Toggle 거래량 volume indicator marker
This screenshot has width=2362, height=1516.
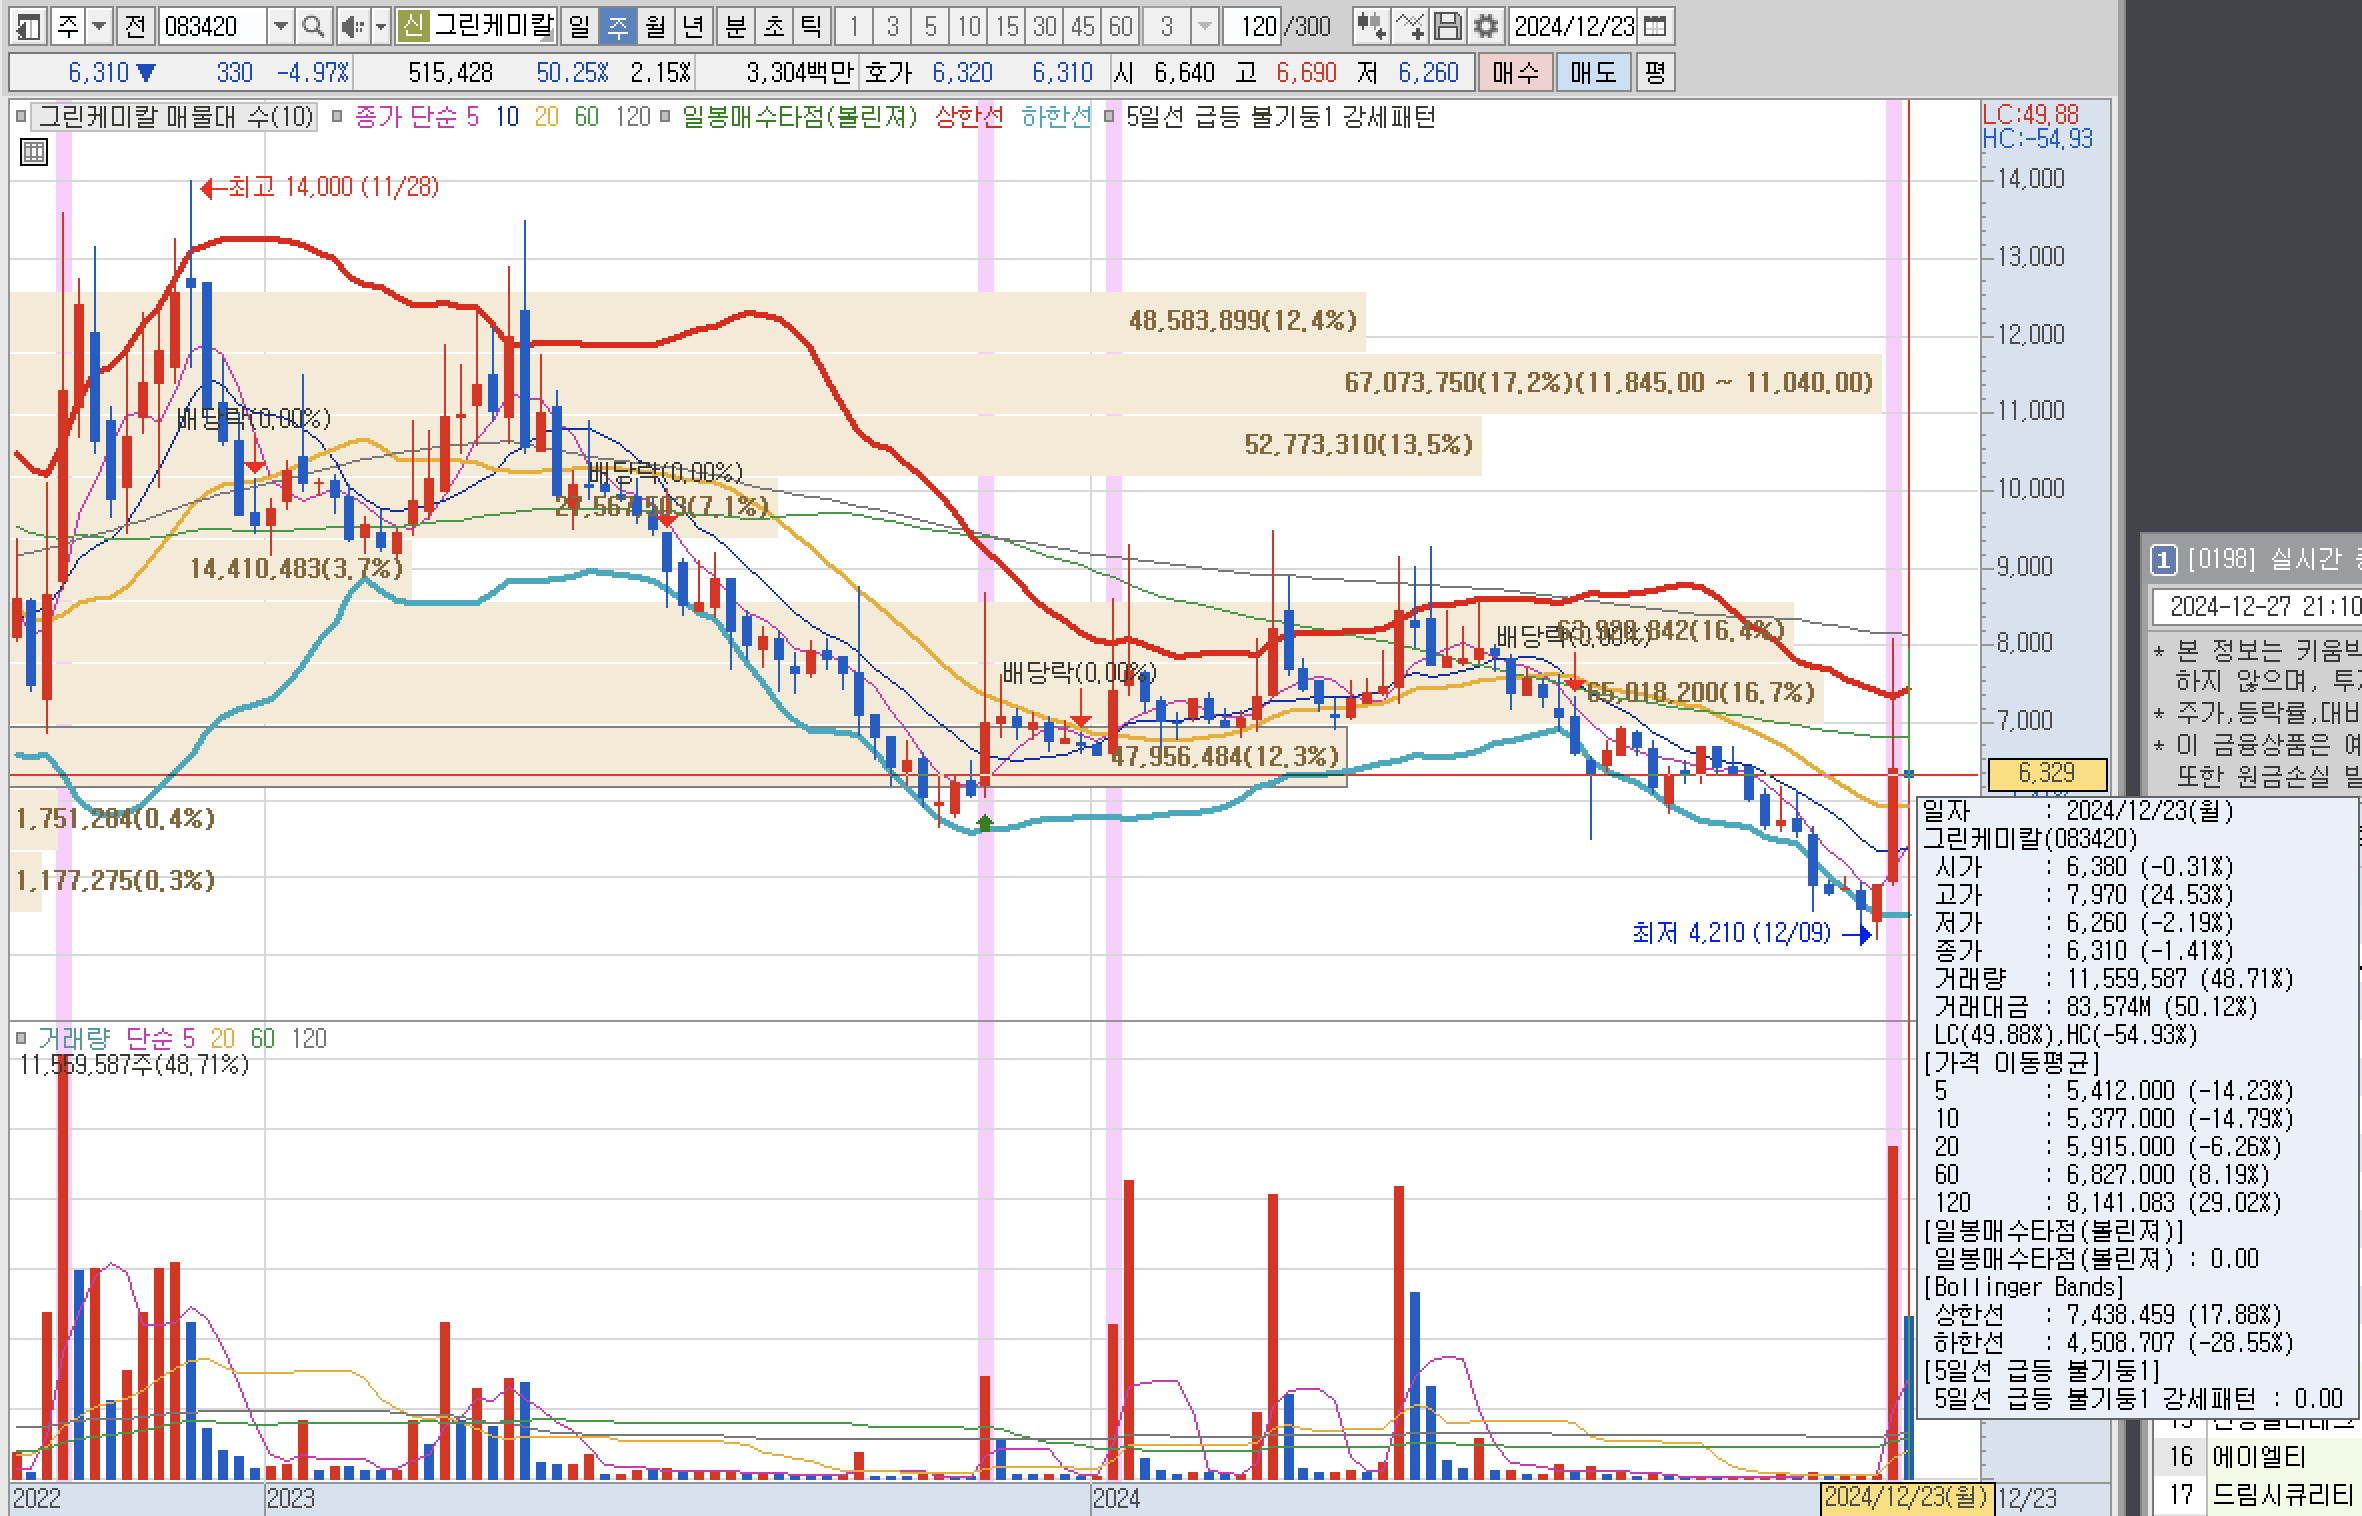coord(21,1038)
